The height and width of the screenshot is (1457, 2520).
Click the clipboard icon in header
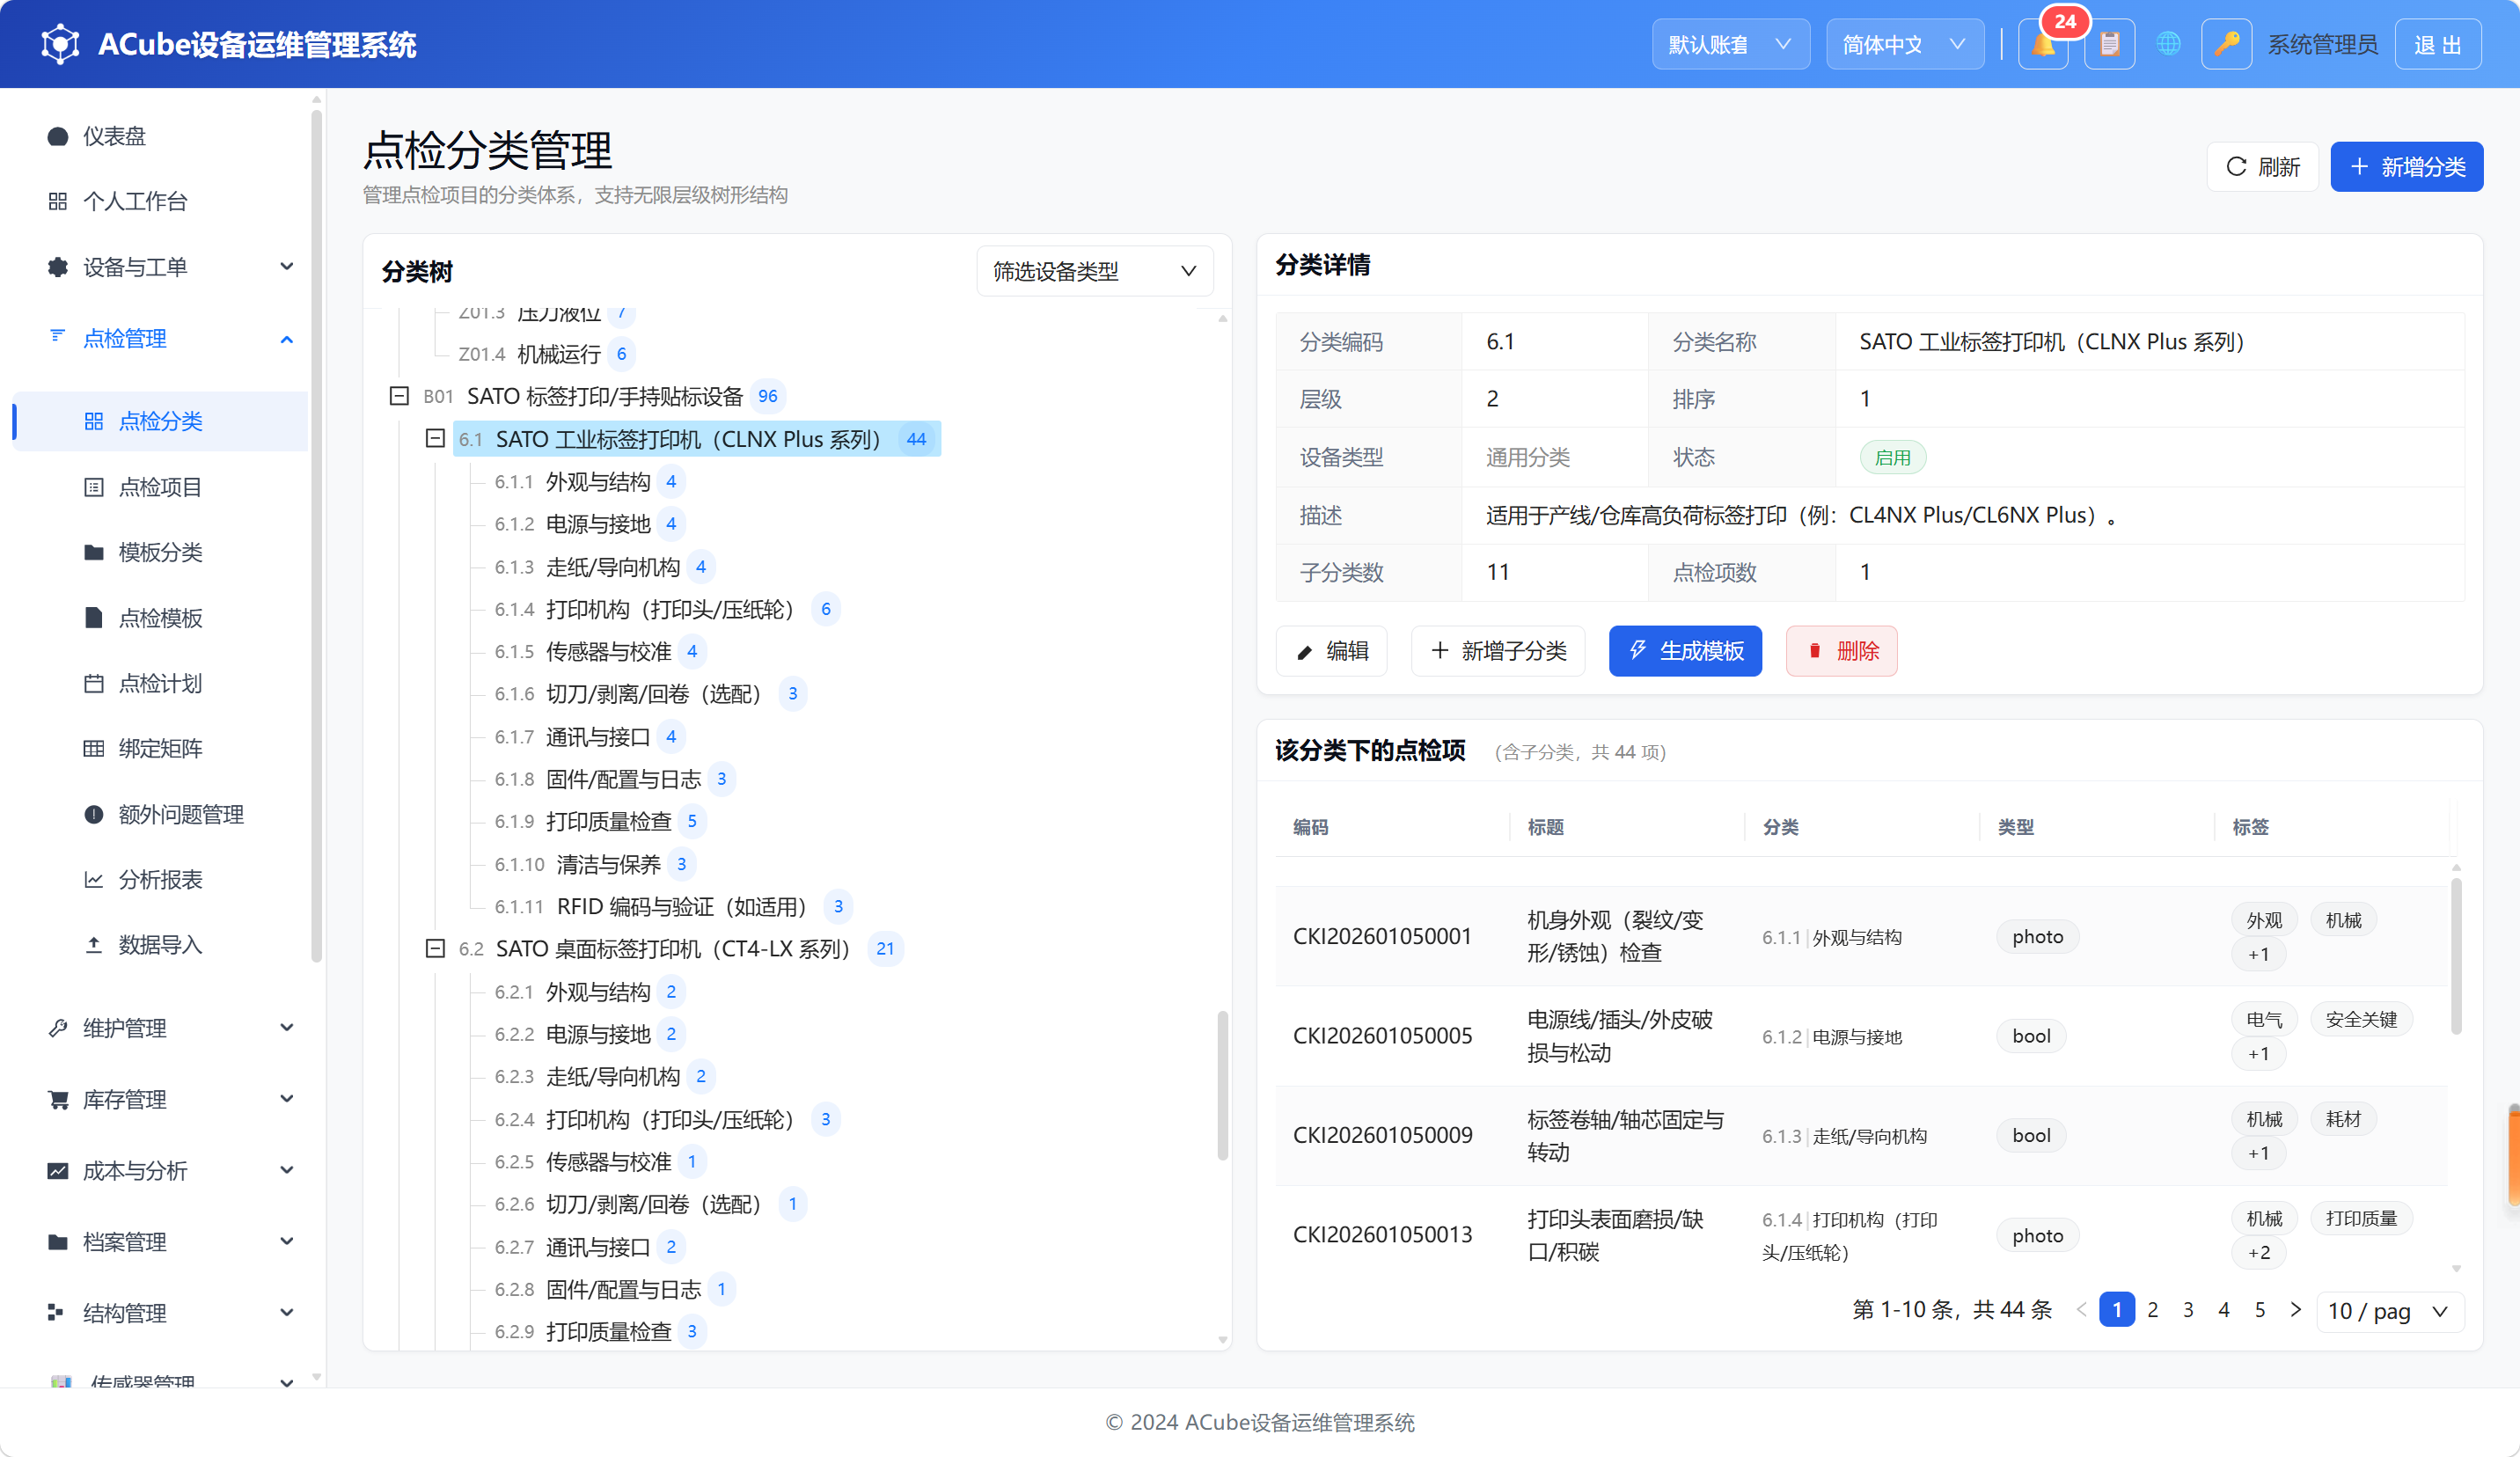pos(2109,45)
